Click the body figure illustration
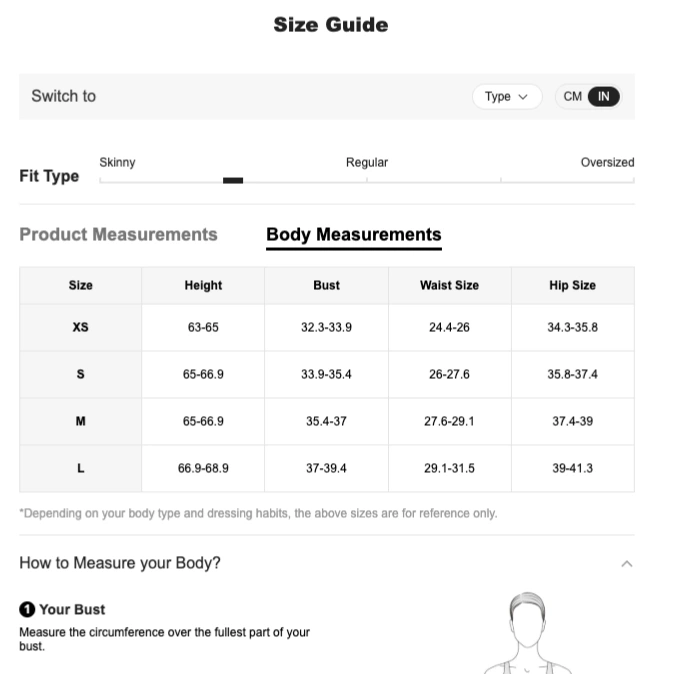Image resolution: width=674 pixels, height=674 pixels. click(527, 633)
